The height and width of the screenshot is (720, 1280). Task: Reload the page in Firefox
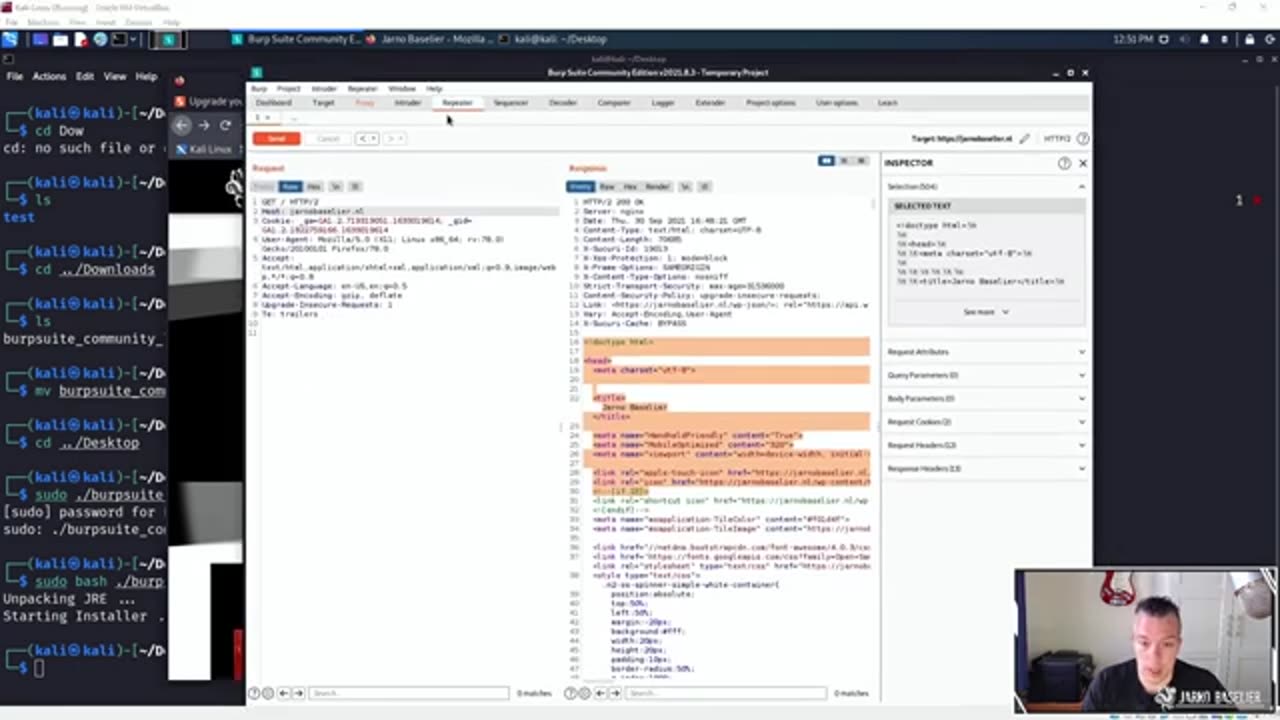click(225, 125)
